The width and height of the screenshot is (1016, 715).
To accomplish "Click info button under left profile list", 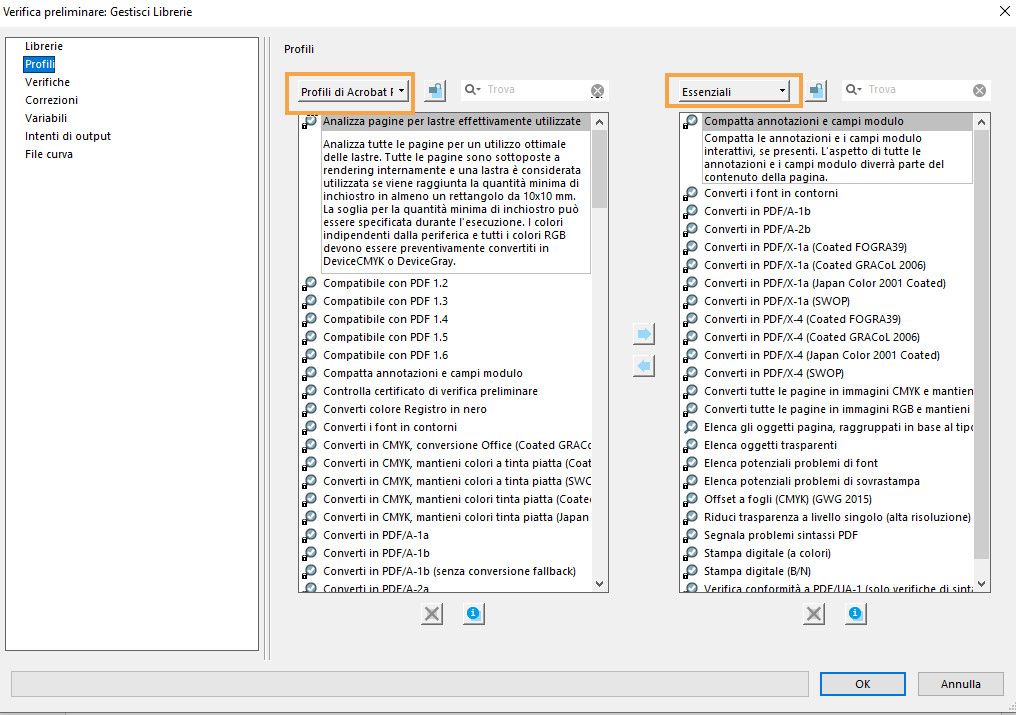I will point(474,613).
